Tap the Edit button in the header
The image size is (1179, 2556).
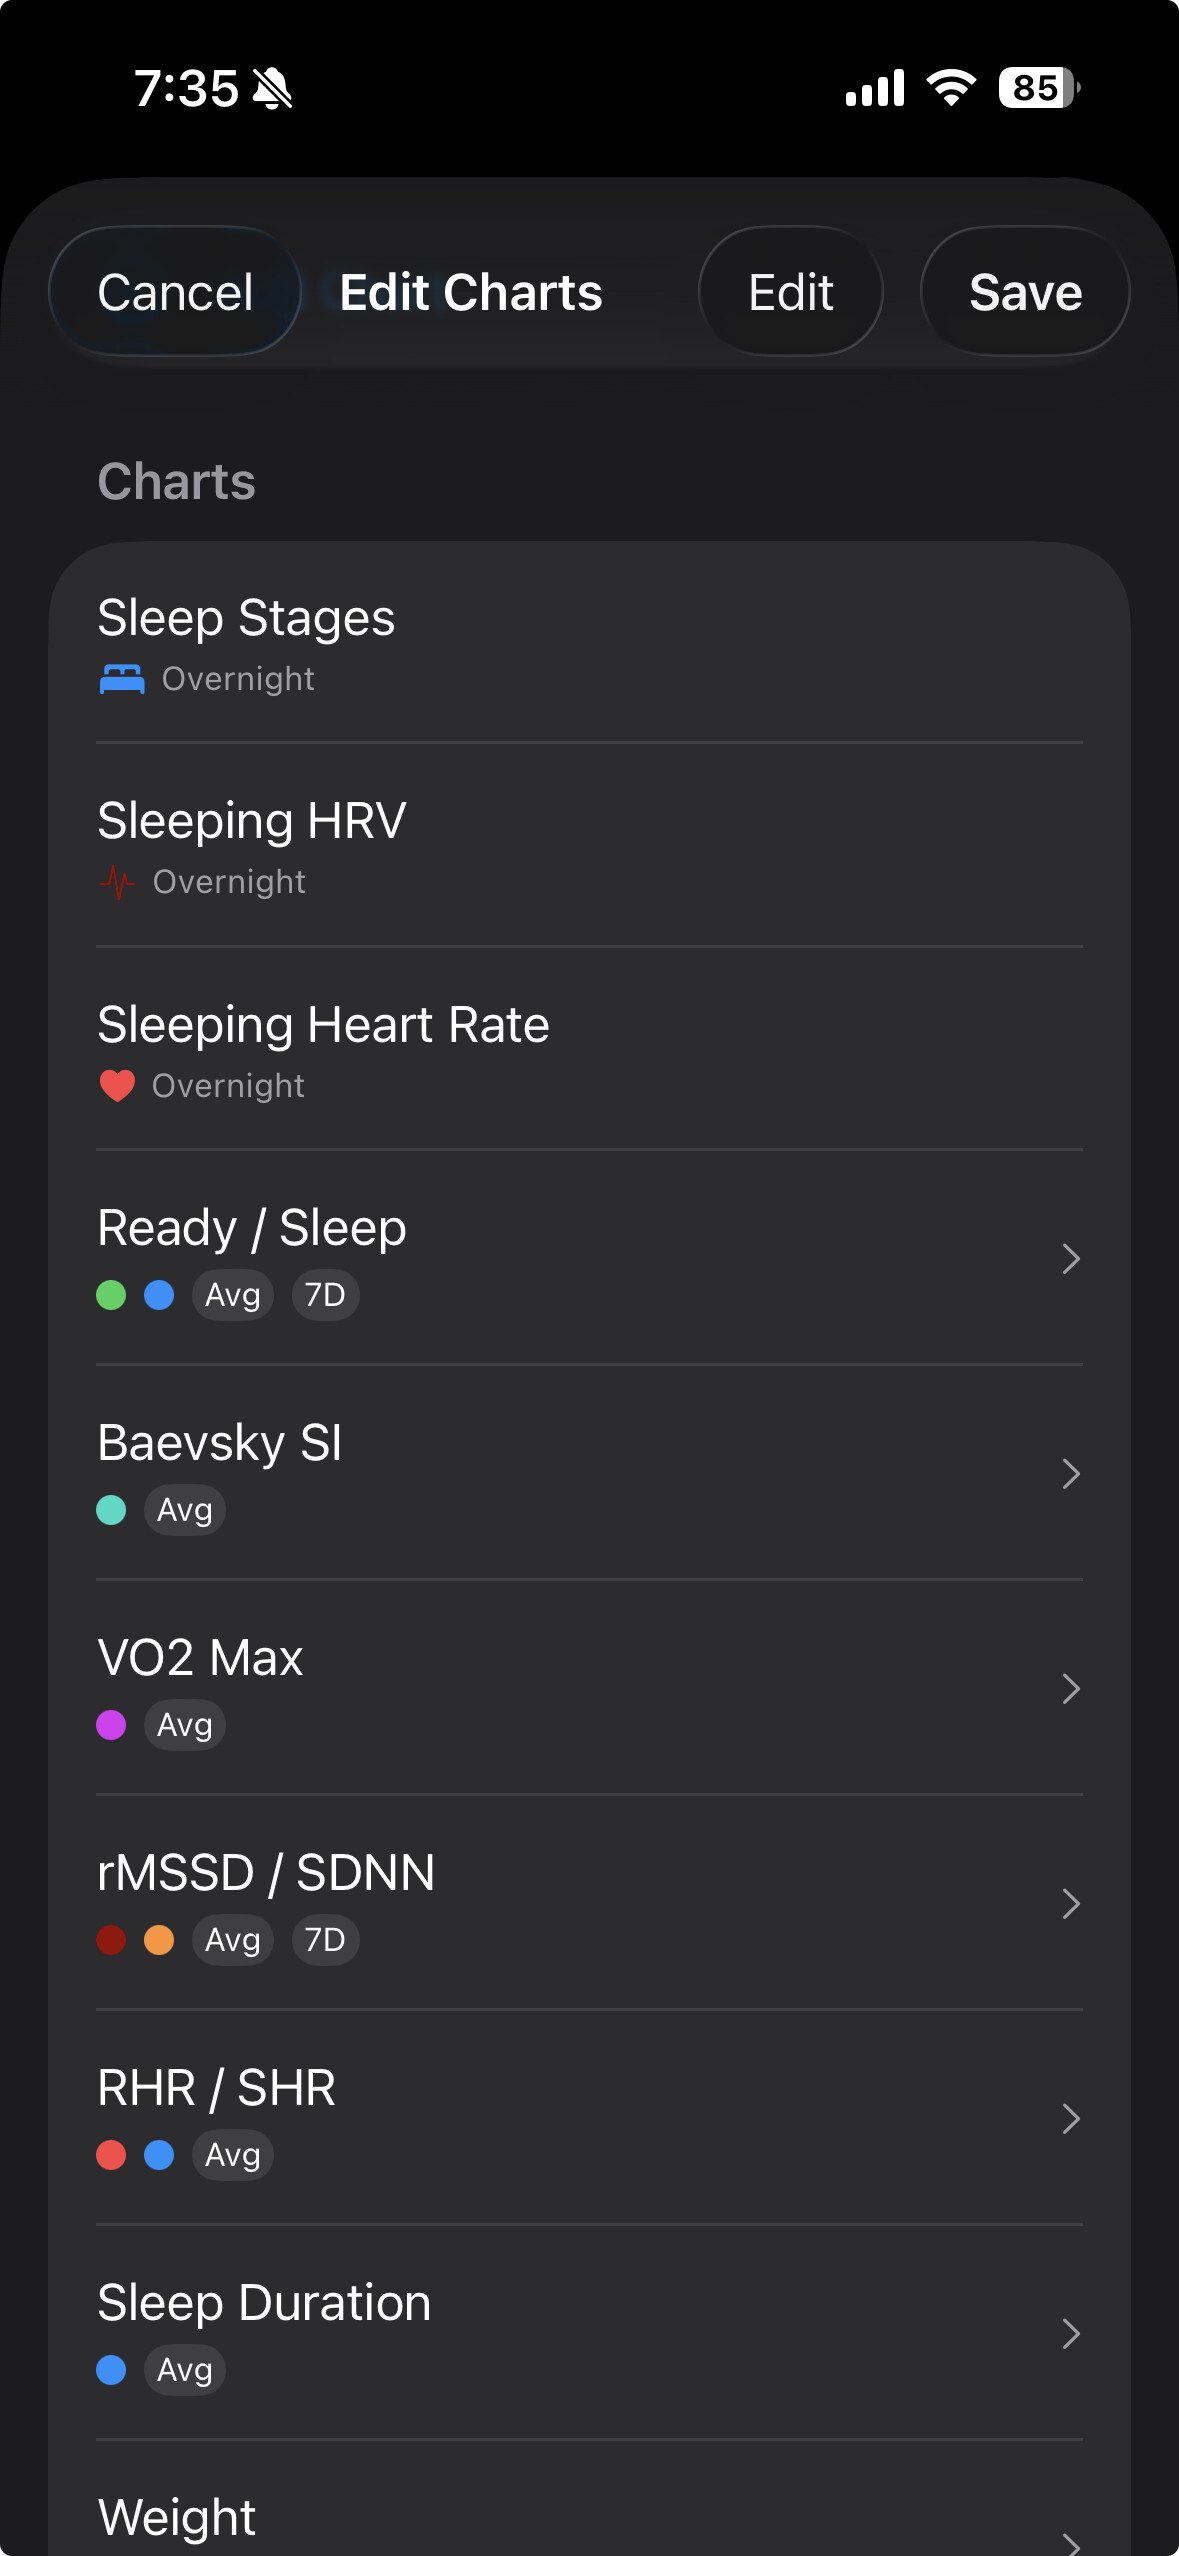pos(790,292)
